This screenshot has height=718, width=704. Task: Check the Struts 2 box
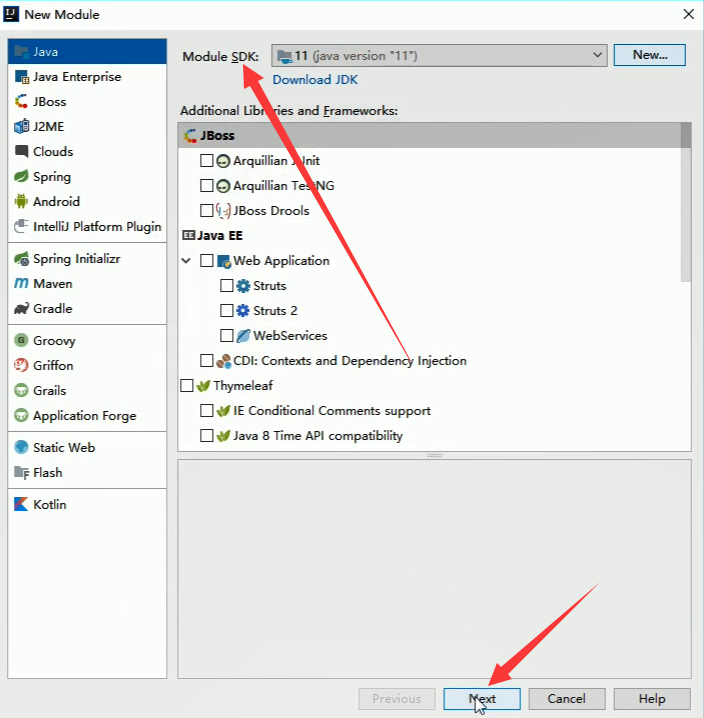pyautogui.click(x=227, y=310)
